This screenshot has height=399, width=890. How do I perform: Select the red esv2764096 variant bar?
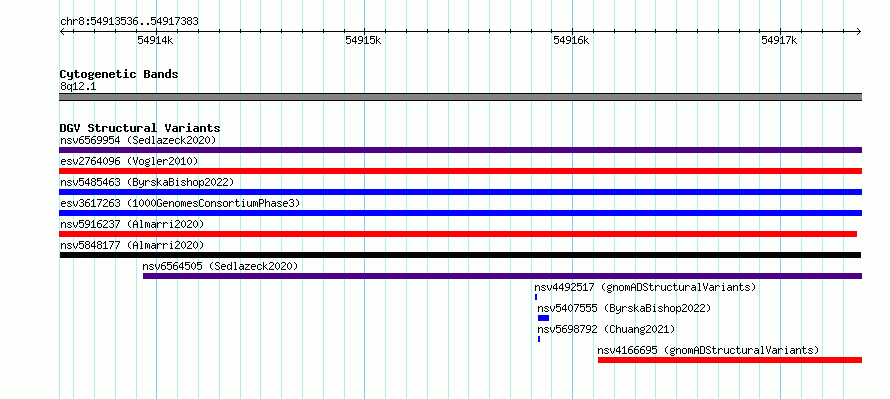click(x=460, y=171)
